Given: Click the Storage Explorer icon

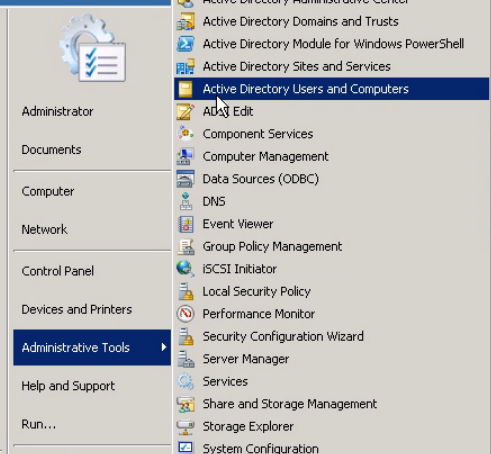Looking at the screenshot, I should point(186,427).
